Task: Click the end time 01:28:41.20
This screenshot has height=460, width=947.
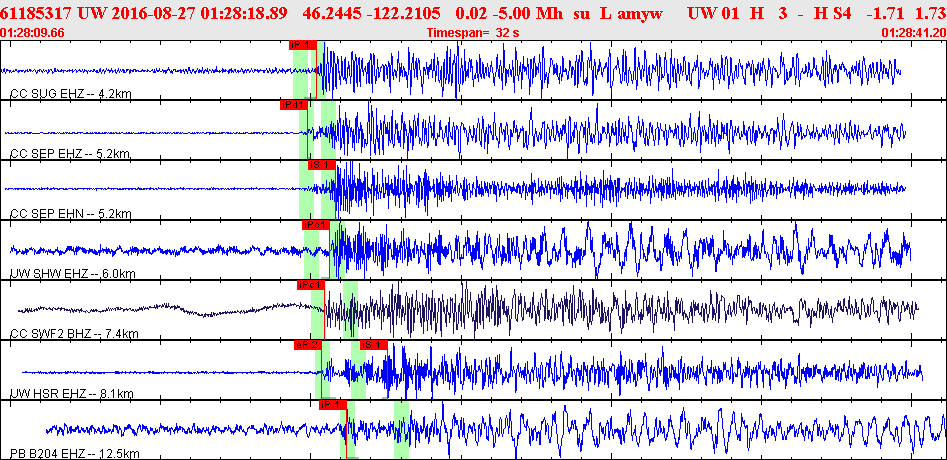Action: 913,33
